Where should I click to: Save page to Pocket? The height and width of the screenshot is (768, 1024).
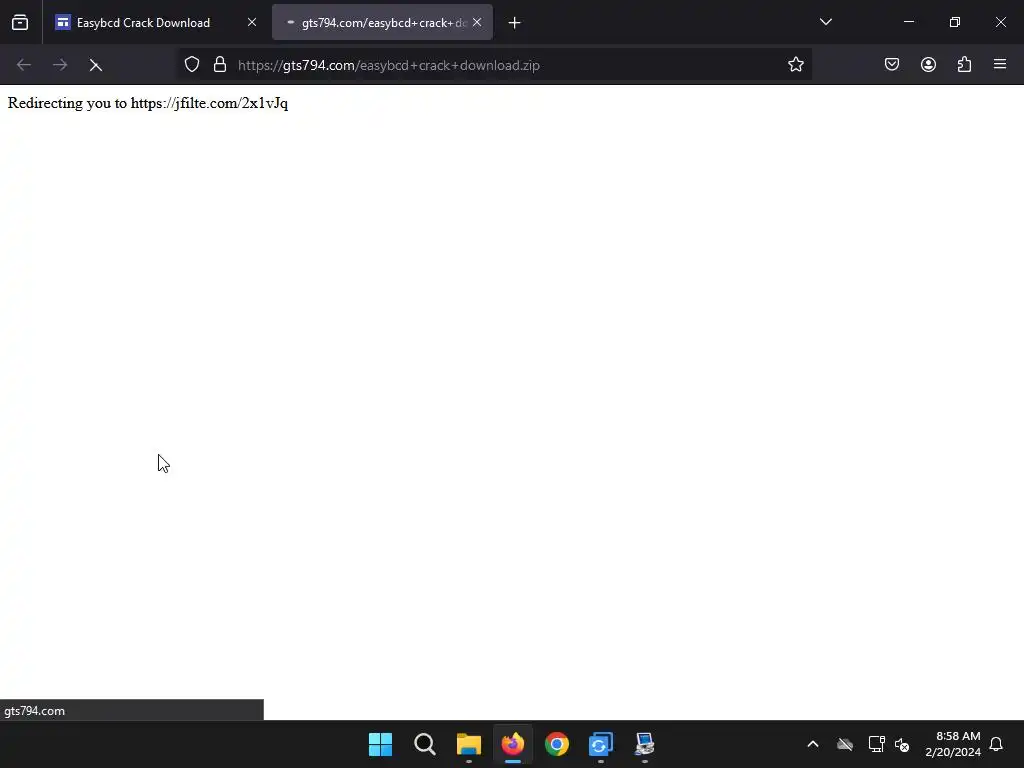tap(891, 65)
